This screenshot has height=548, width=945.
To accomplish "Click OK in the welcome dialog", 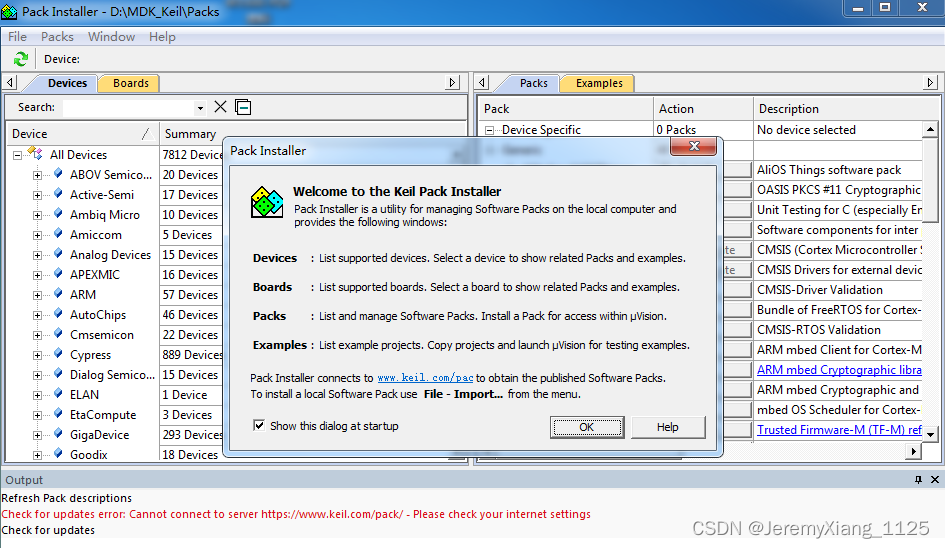I will pos(586,427).
